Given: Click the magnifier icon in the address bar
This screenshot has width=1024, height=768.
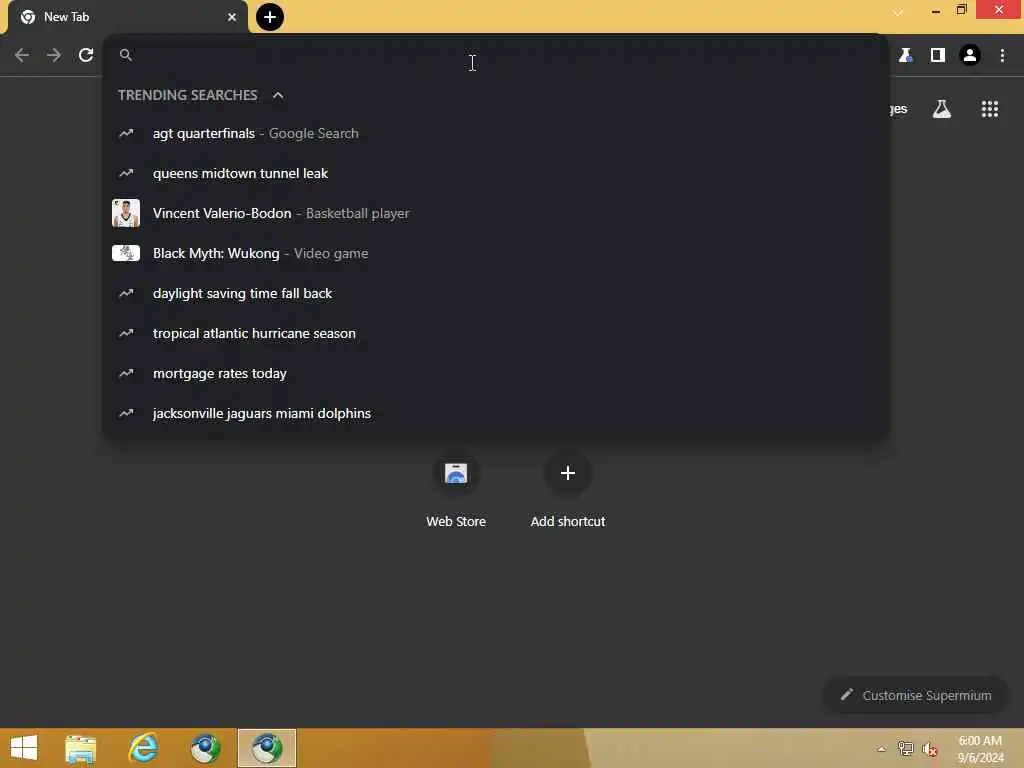Looking at the screenshot, I should click(x=126, y=55).
